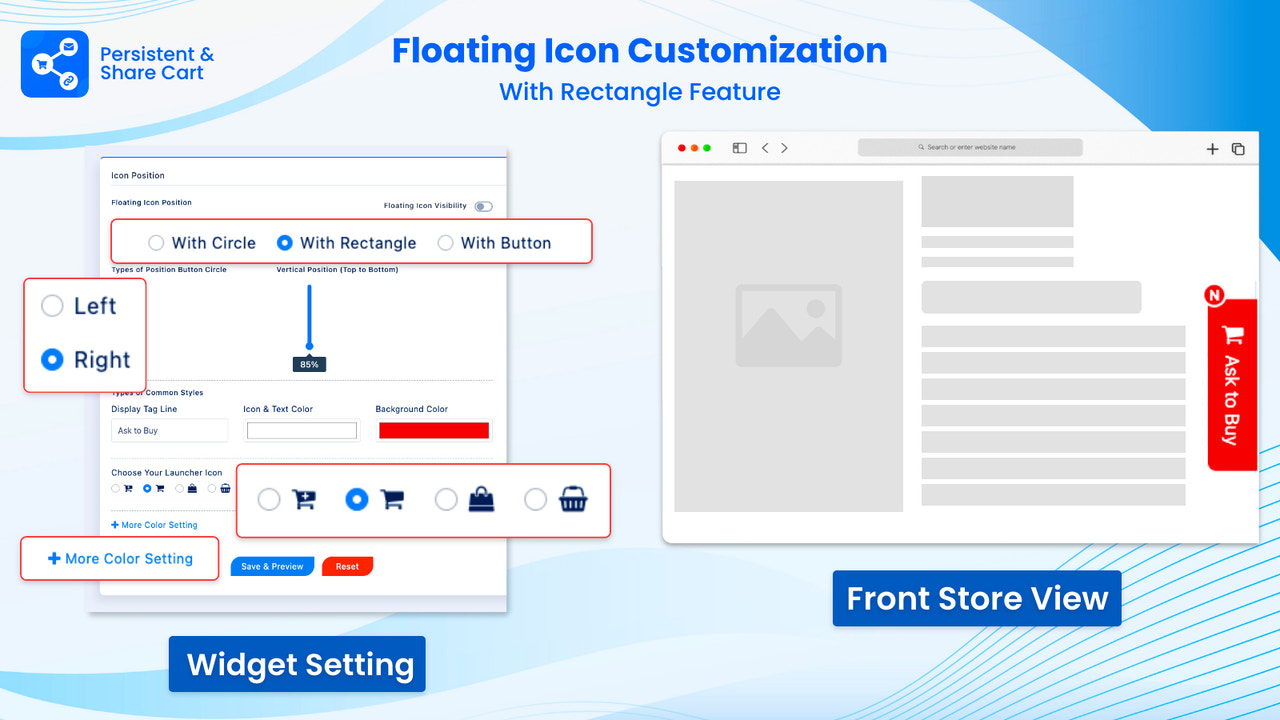Image resolution: width=1280 pixels, height=720 pixels.
Task: Click the Ask to Buy tag line field
Action: pyautogui.click(x=169, y=430)
